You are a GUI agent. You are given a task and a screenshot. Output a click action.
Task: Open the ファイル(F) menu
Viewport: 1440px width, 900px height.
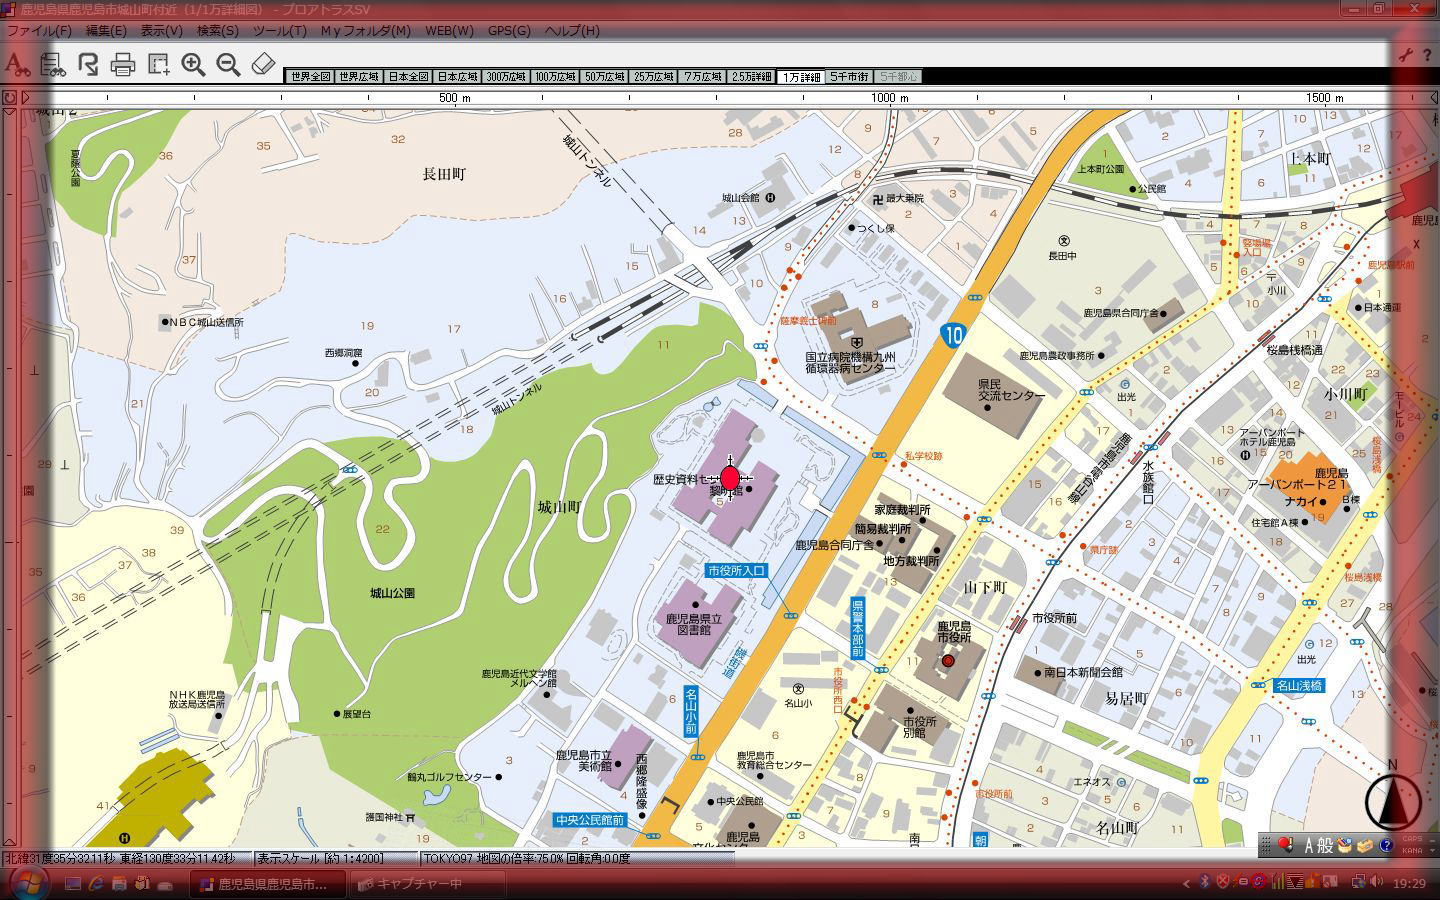point(39,31)
